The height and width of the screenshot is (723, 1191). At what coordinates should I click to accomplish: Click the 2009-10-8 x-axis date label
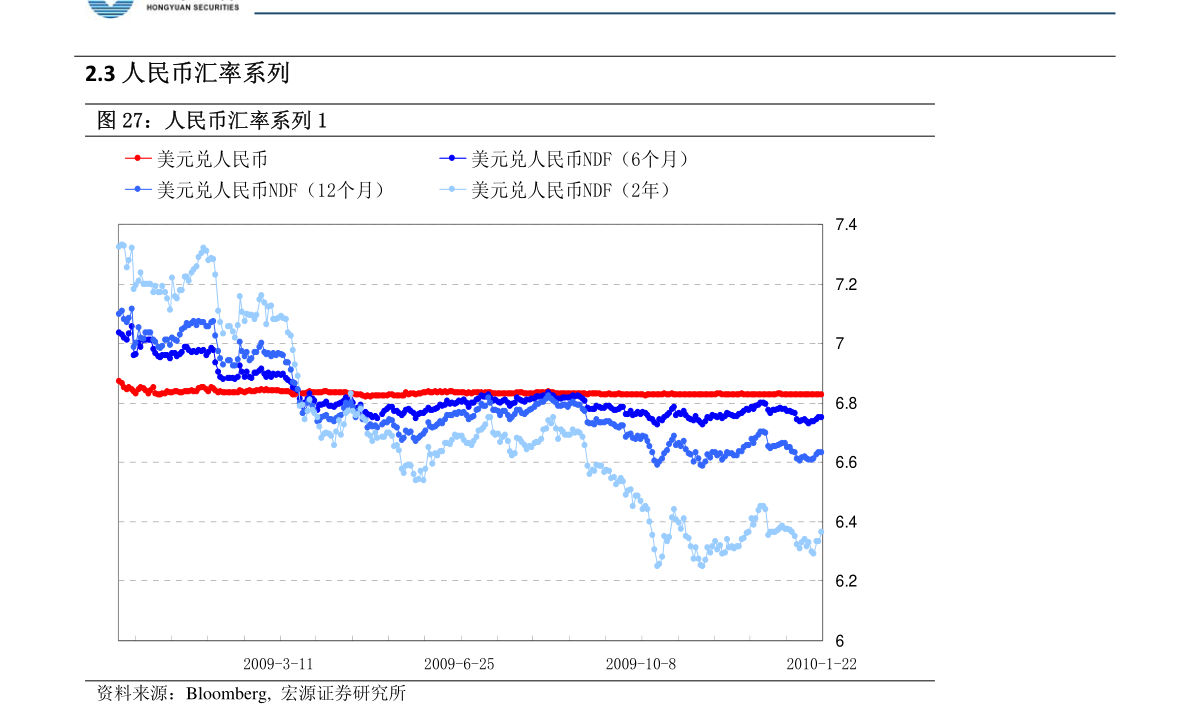tap(640, 664)
